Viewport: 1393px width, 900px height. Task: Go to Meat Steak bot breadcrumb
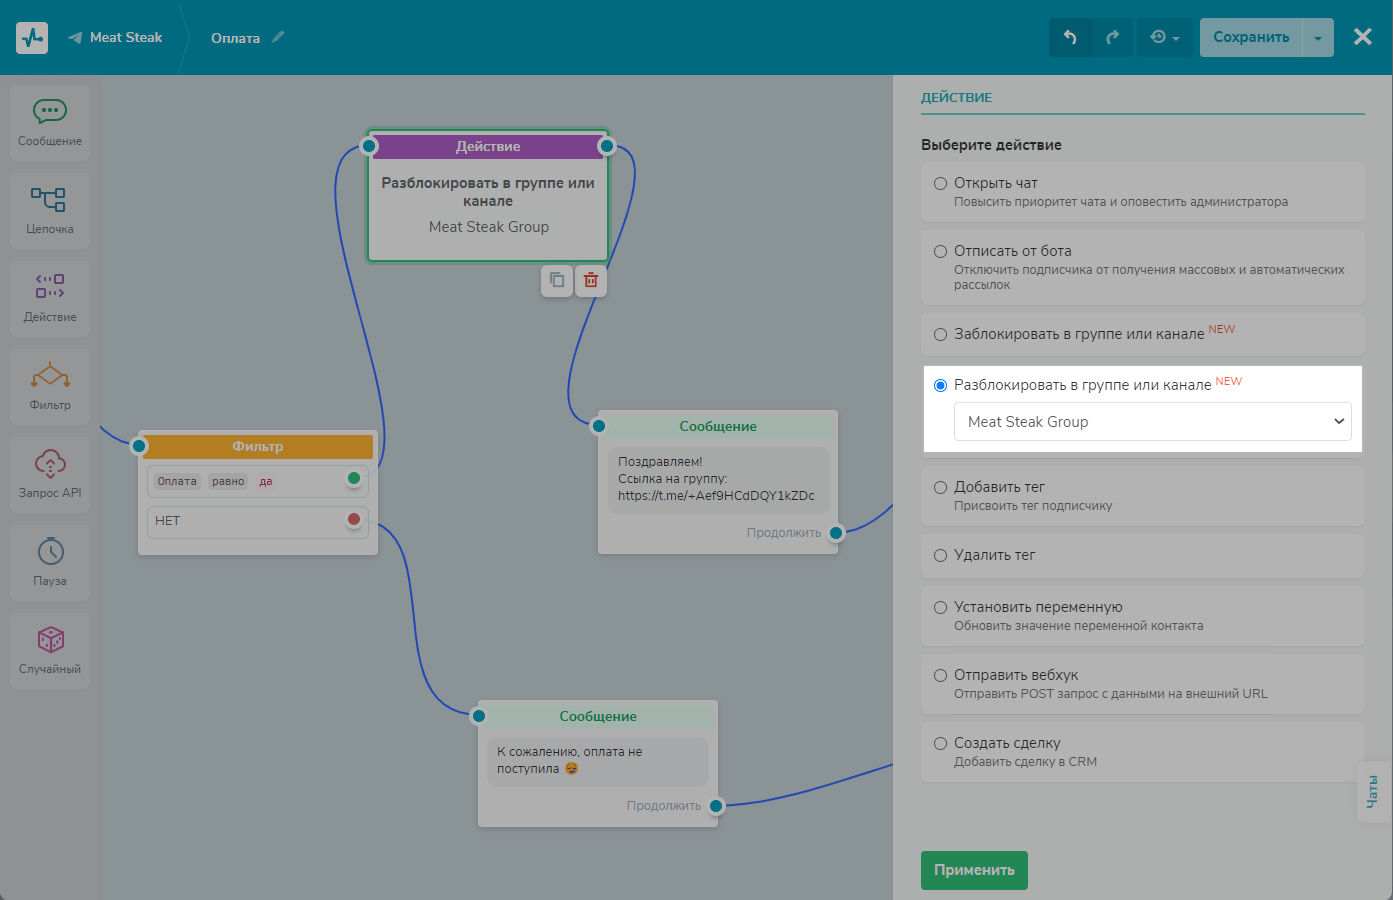tap(125, 37)
